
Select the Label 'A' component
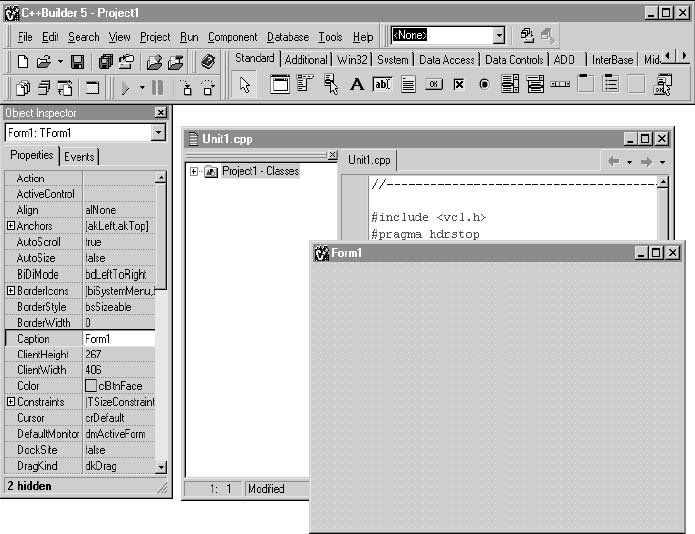click(356, 84)
